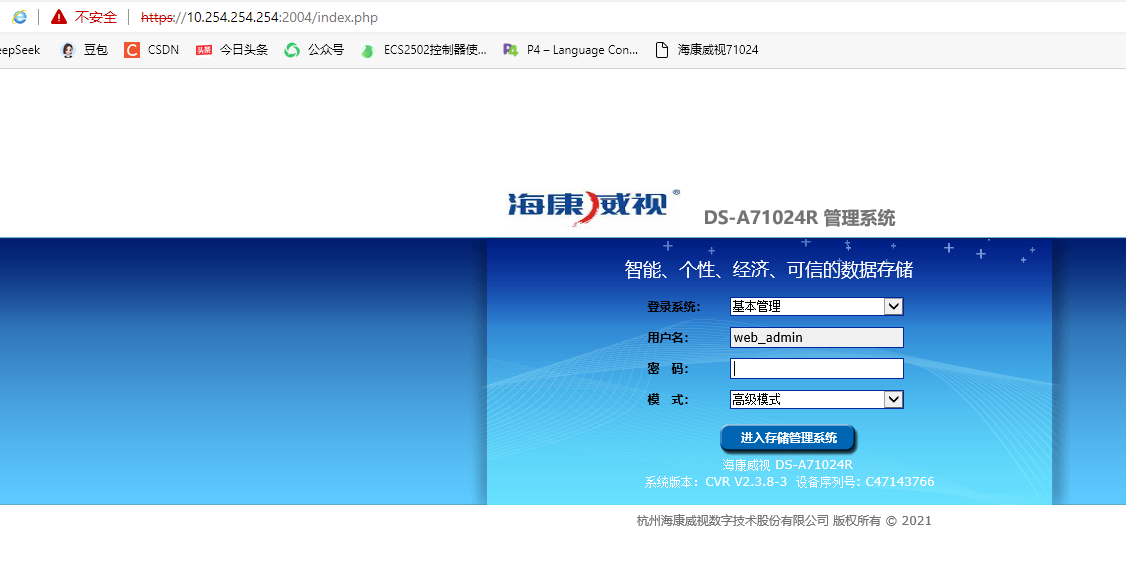Viewport: 1126px width, 563px height.
Task: Open the DeepSeek bookmark
Action: click(x=19, y=50)
